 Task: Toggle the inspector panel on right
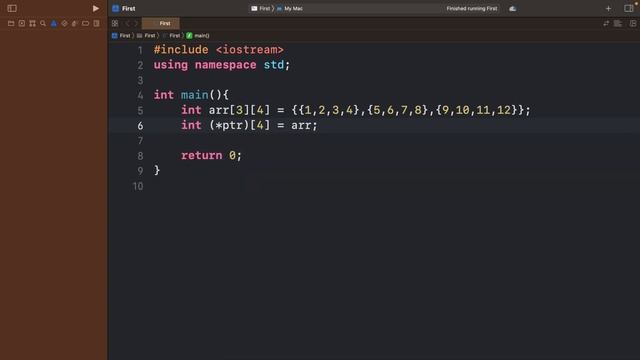coord(629,8)
